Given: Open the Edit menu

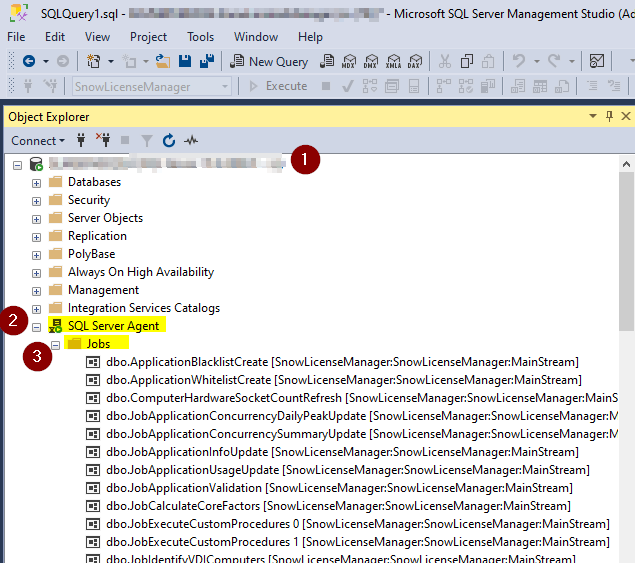Looking at the screenshot, I should [x=55, y=37].
